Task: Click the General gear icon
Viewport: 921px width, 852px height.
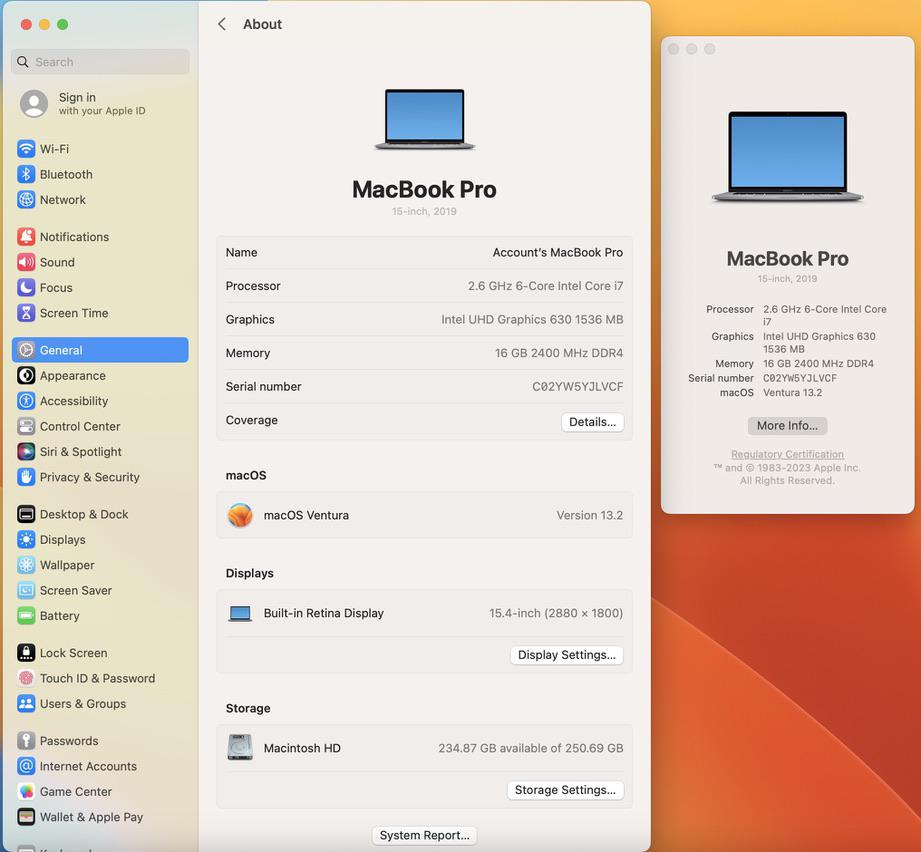Action: pyautogui.click(x=26, y=350)
